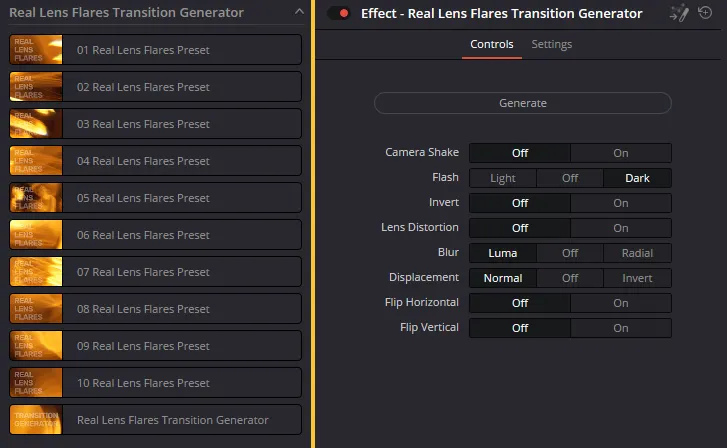Set Displacement to Normal
This screenshot has width=727, height=448.
point(503,278)
